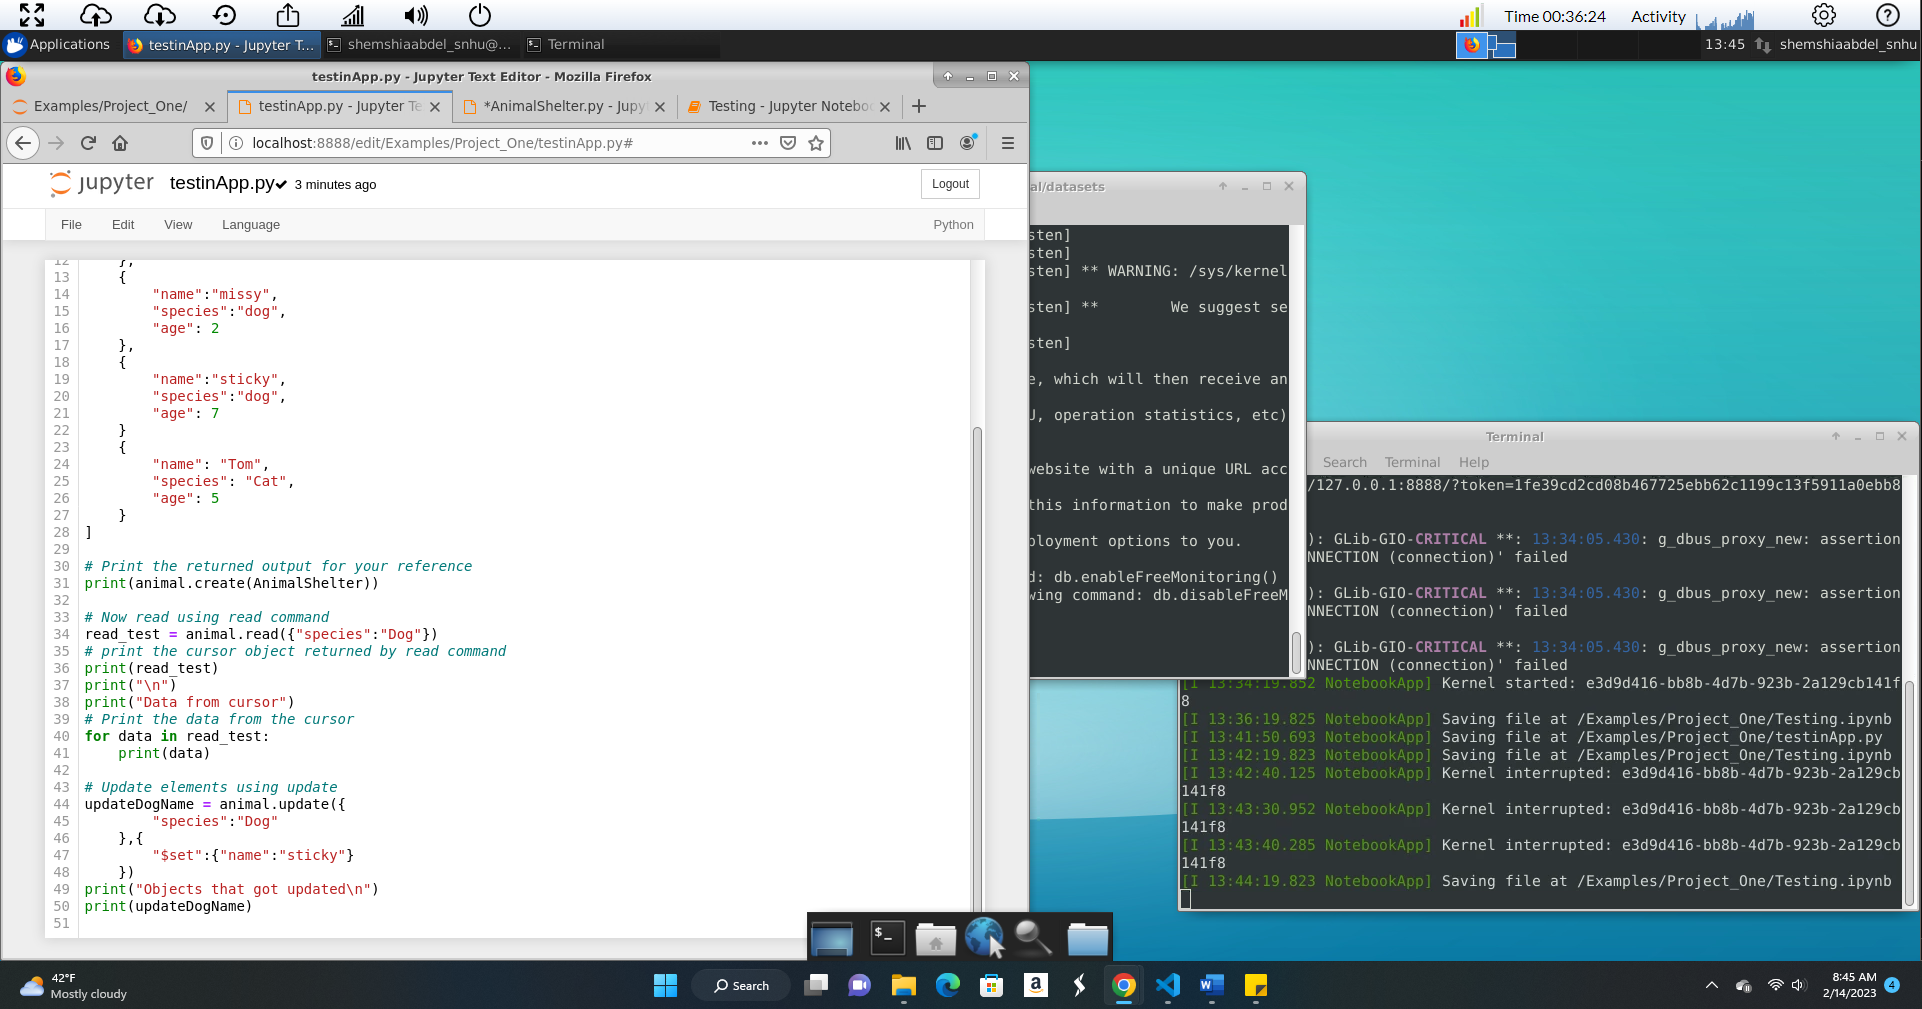
Task: Launch the terminal emulator from the dock
Action: click(x=886, y=938)
